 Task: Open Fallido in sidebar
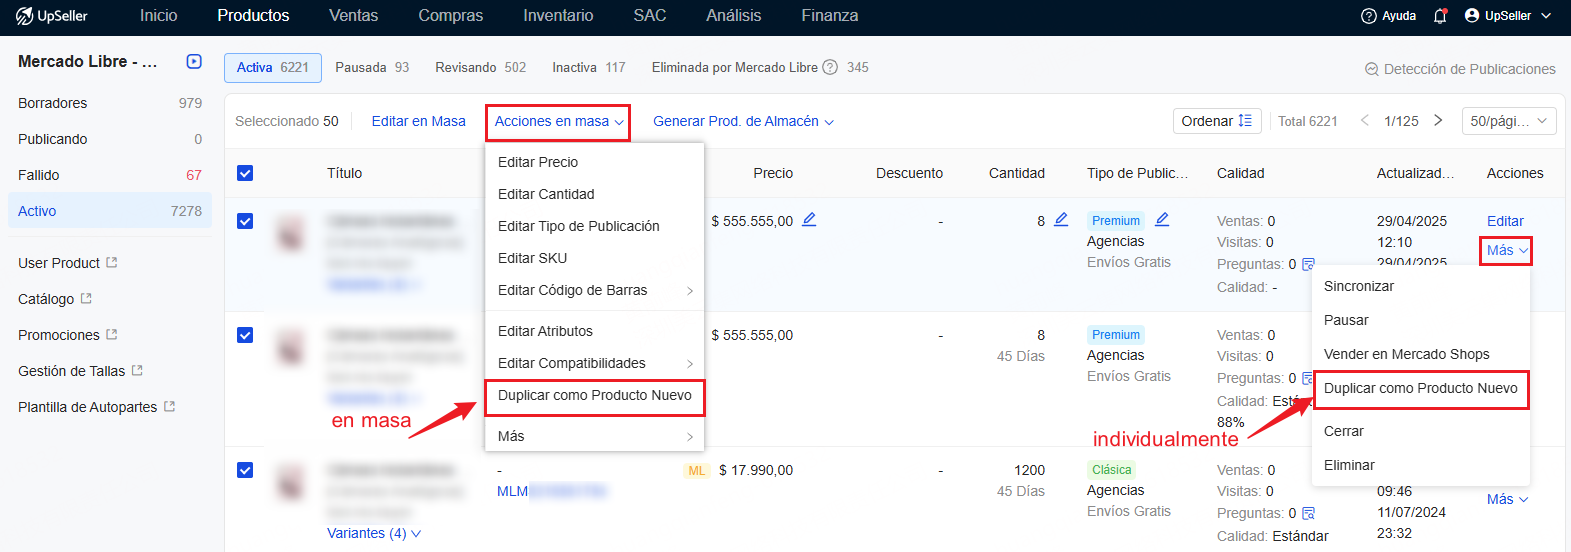point(110,175)
